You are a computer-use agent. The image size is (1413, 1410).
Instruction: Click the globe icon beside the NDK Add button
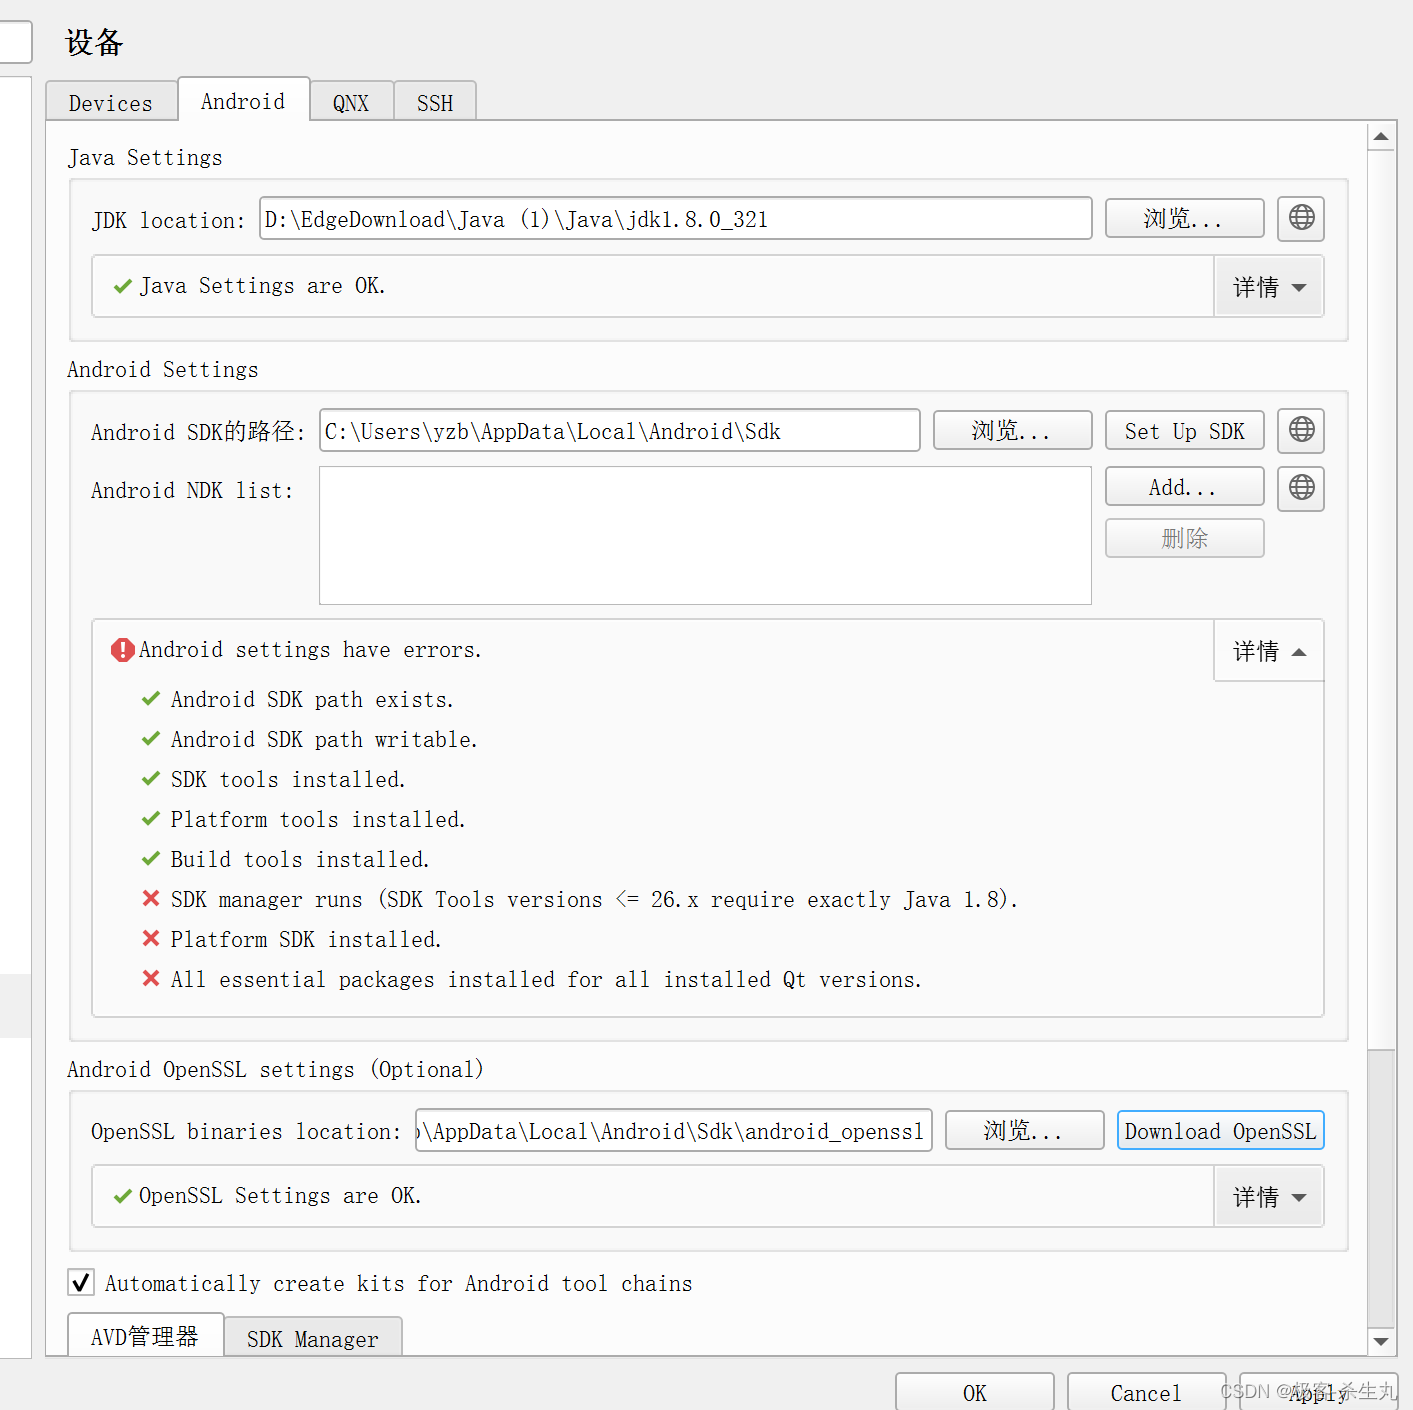pos(1300,488)
